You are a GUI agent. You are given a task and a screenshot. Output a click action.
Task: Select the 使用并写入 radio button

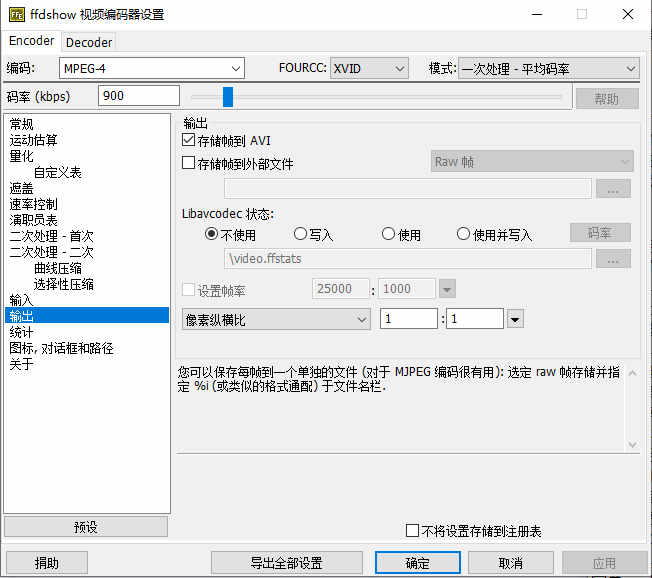pyautogui.click(x=463, y=234)
